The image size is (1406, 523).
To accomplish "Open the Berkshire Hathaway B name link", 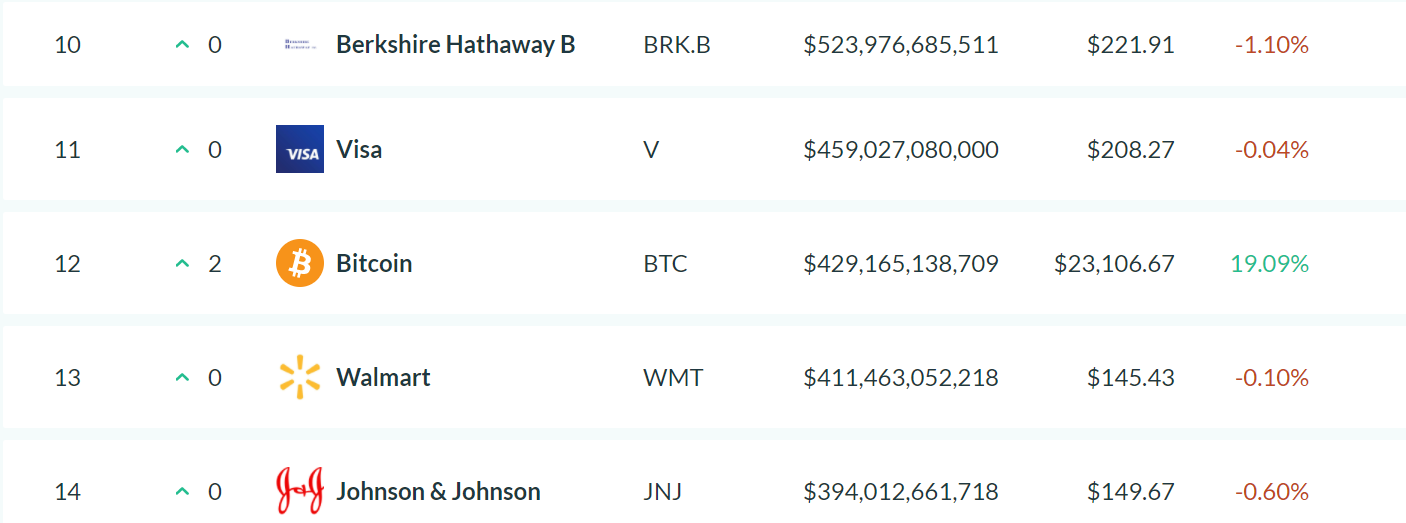I will pos(455,45).
